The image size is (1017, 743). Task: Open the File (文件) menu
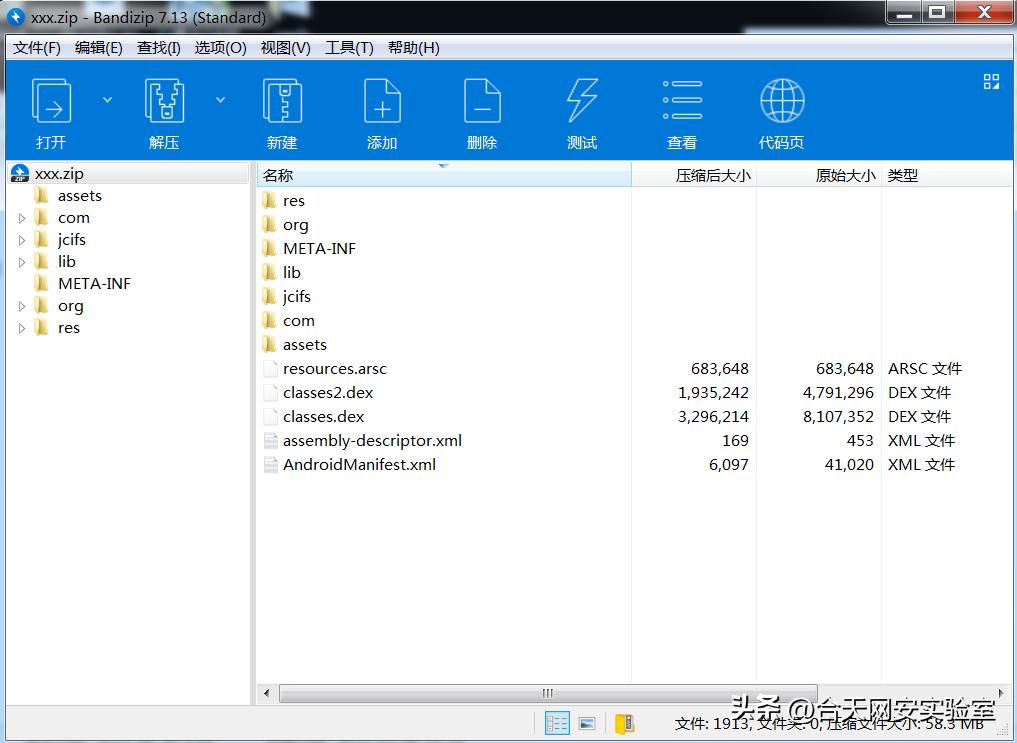37,48
